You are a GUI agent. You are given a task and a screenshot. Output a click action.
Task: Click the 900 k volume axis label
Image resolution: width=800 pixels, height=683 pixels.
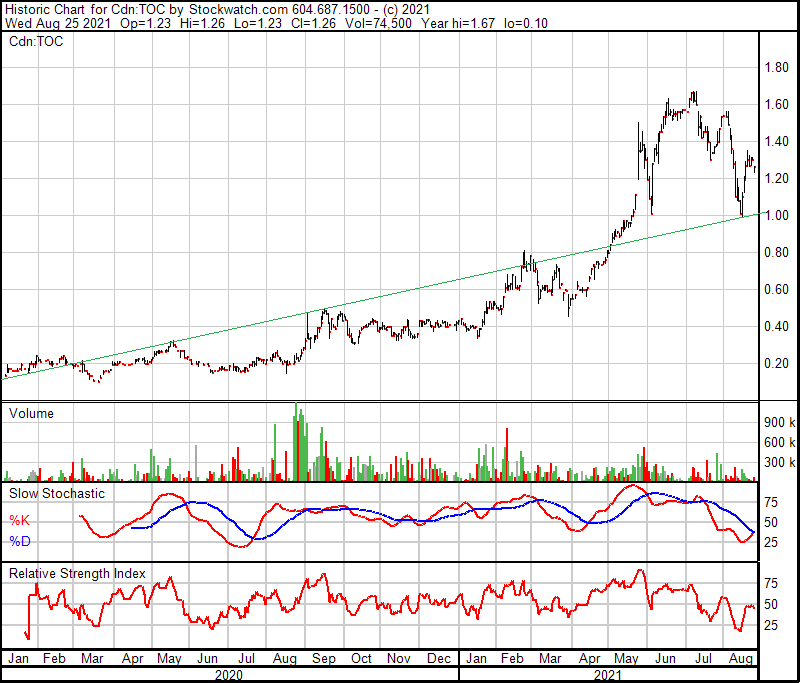coord(780,422)
